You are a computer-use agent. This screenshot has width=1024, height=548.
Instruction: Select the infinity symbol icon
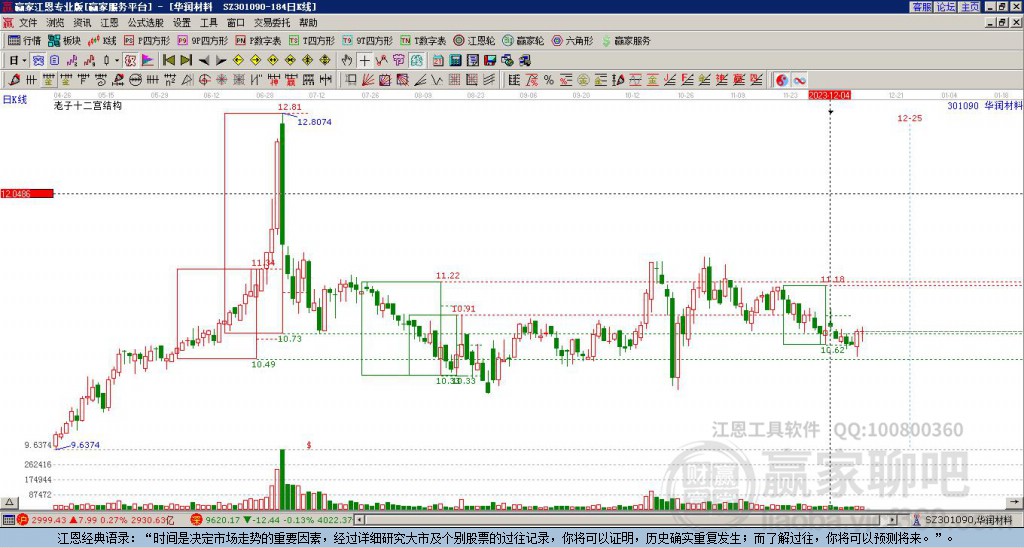coord(799,80)
